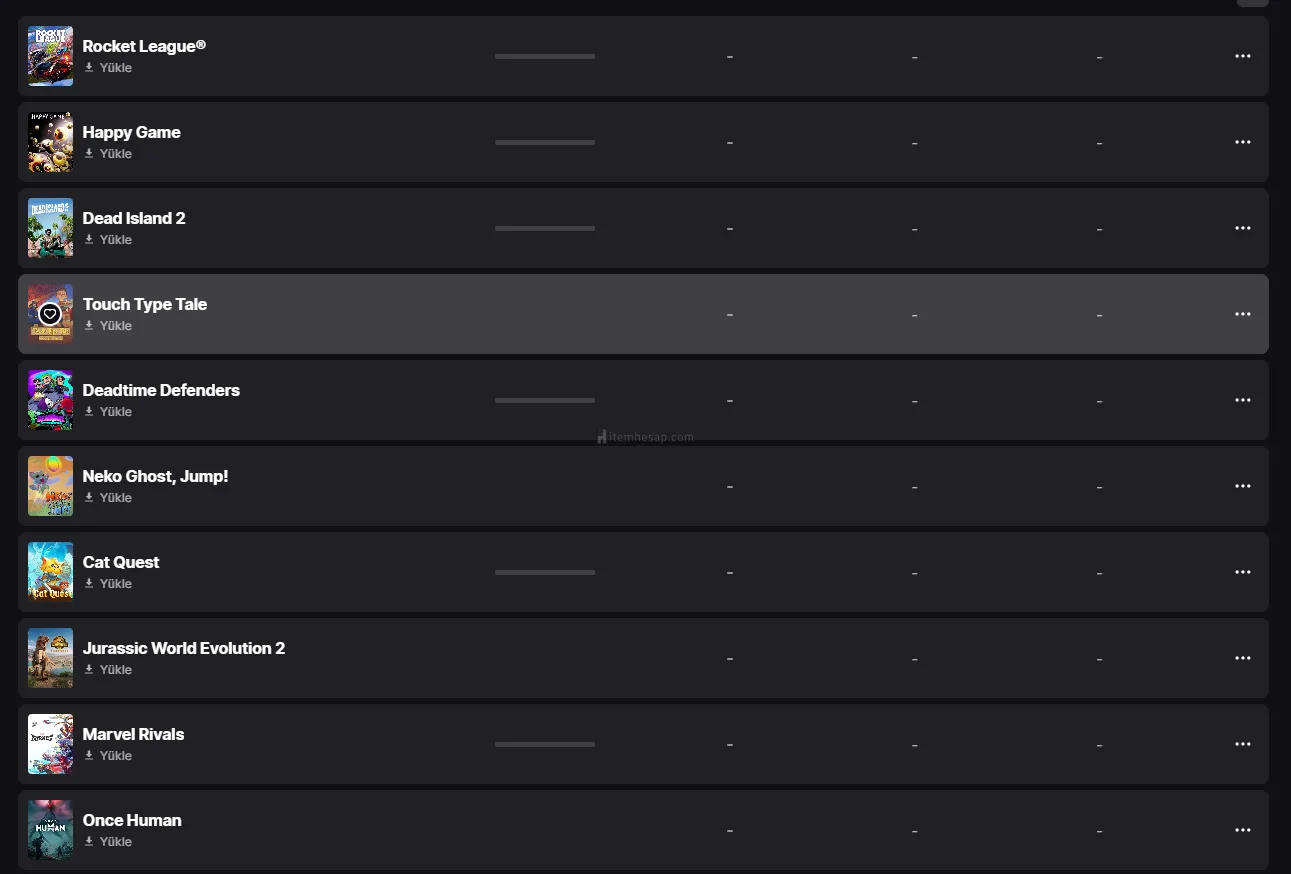The image size is (1291, 874).
Task: Open more options for Marvel Rivals
Action: 1242,744
